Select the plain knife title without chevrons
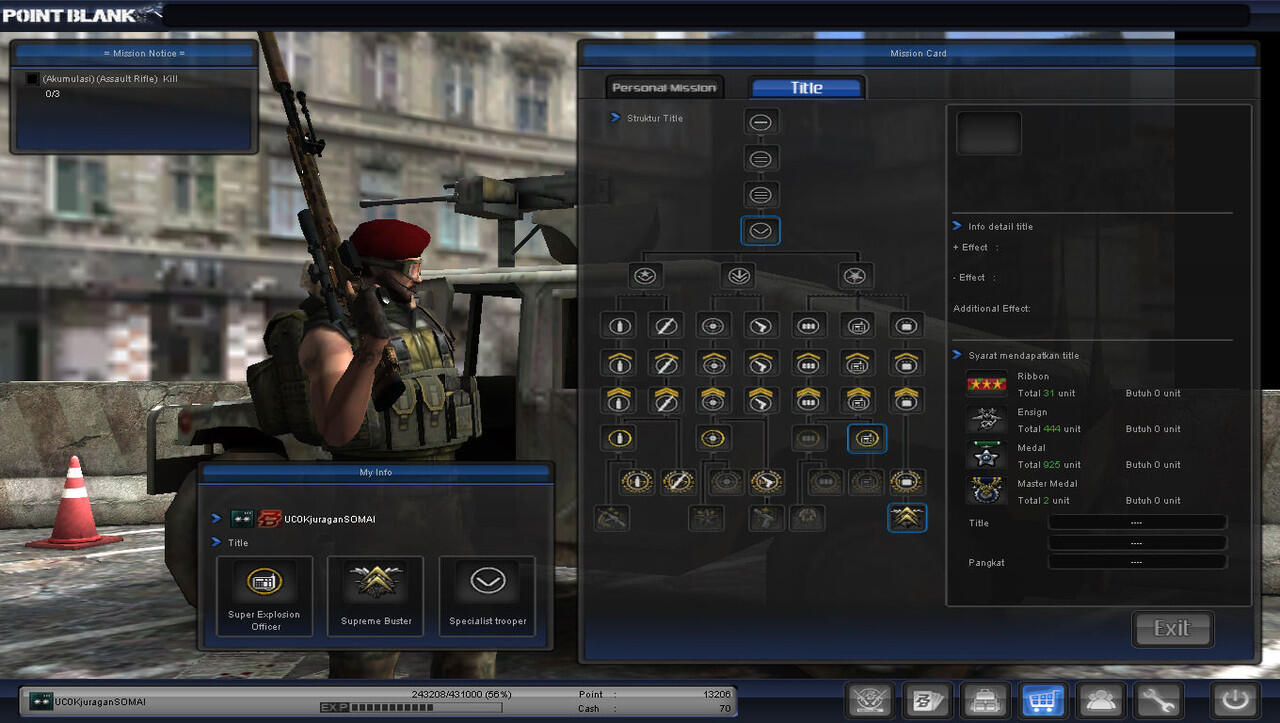 coord(665,325)
